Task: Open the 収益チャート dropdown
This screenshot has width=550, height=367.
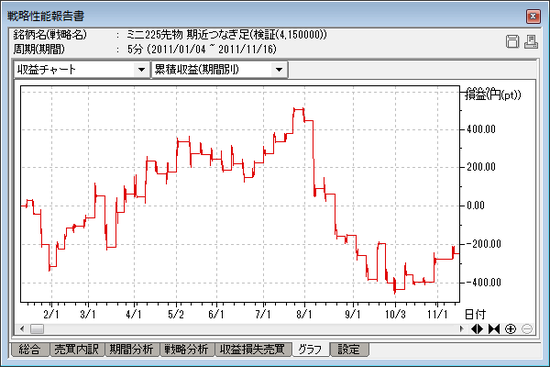Action: tap(141, 69)
